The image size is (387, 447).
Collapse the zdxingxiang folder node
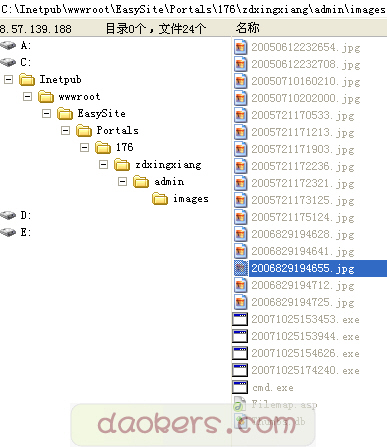point(104,165)
